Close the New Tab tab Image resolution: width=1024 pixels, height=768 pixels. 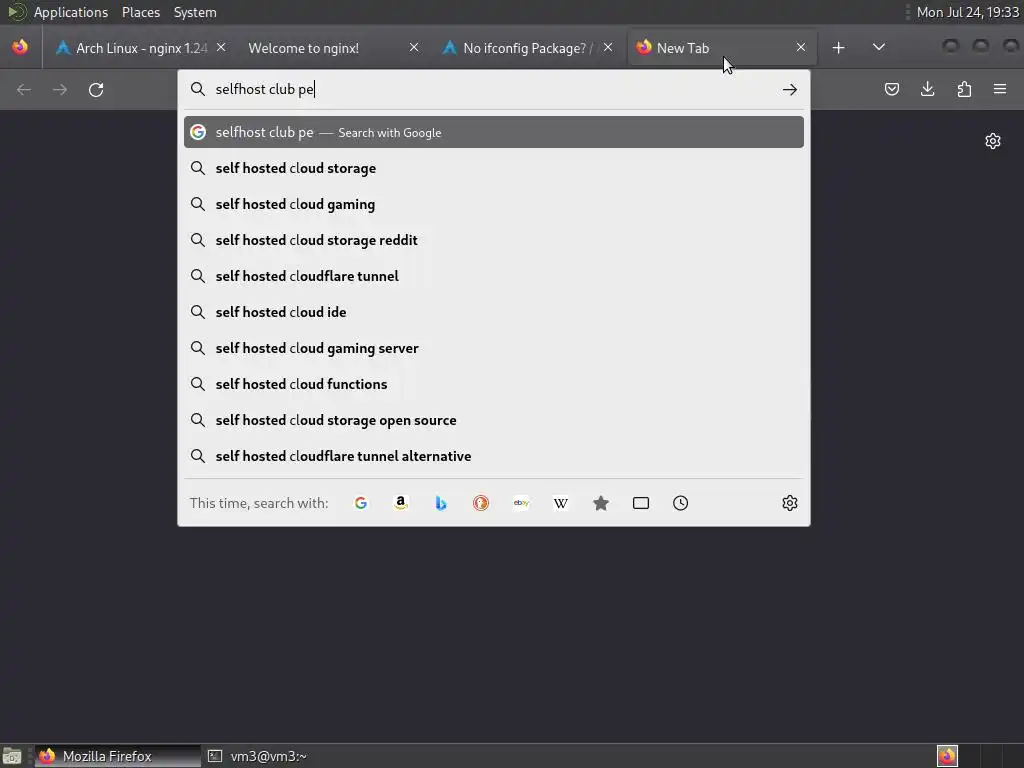[x=801, y=47]
